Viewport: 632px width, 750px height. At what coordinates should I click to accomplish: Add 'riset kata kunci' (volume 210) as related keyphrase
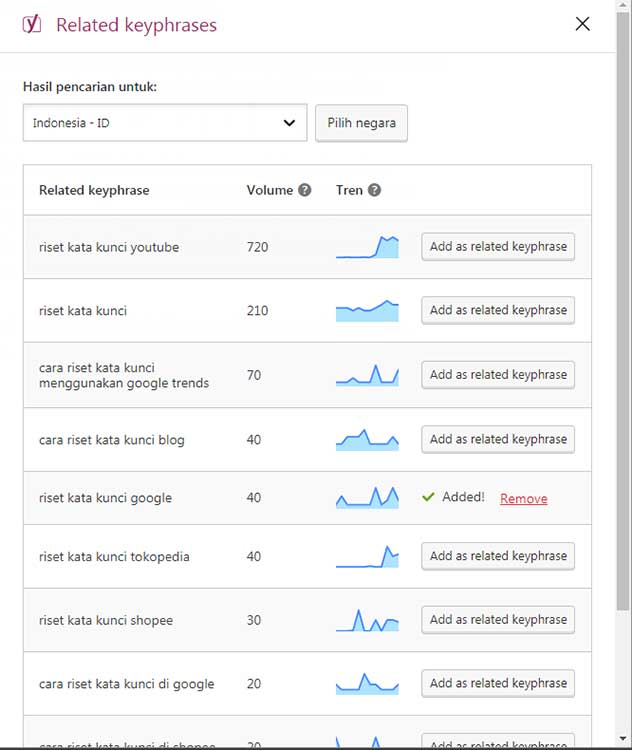point(498,310)
